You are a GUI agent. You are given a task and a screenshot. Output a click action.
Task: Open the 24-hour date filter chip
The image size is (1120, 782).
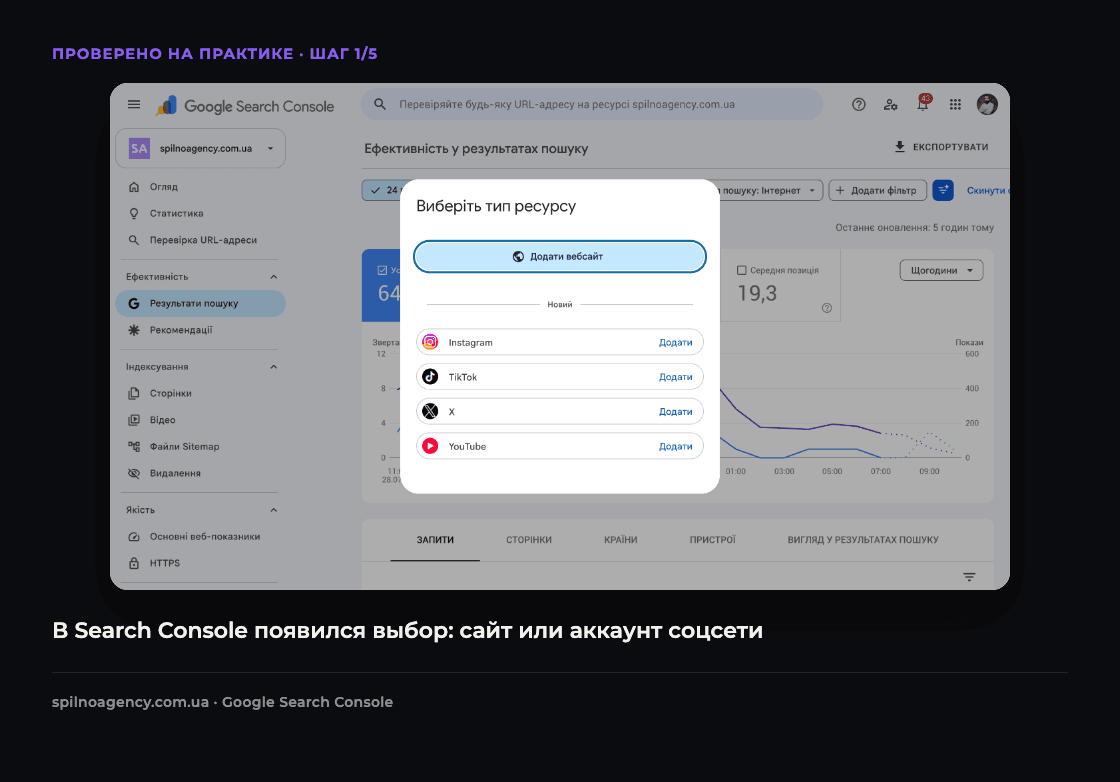pyautogui.click(x=381, y=190)
